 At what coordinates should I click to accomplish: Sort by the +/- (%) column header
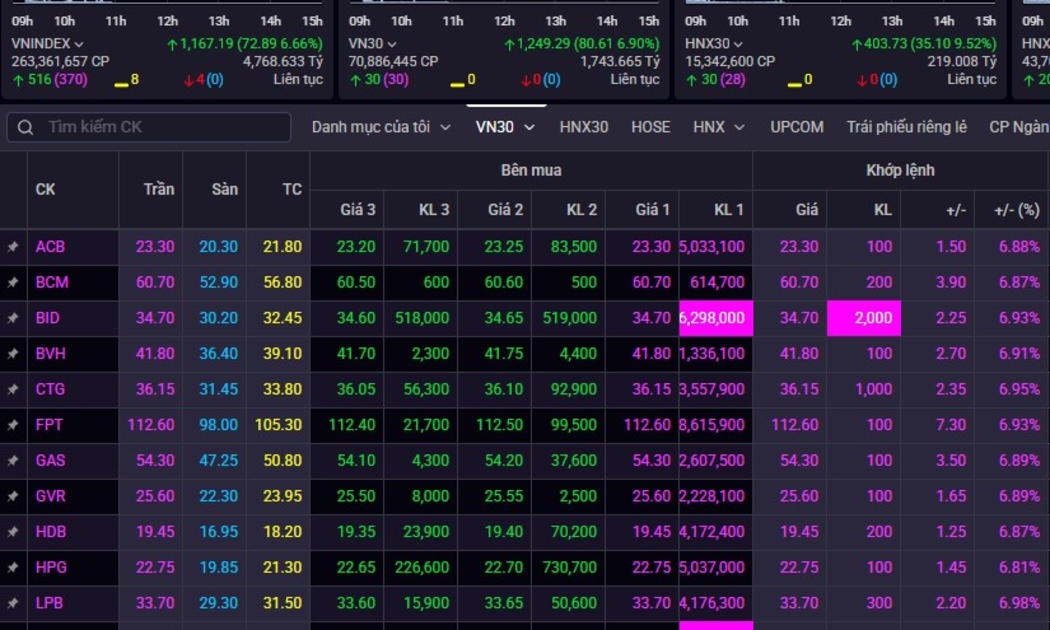click(x=1016, y=210)
